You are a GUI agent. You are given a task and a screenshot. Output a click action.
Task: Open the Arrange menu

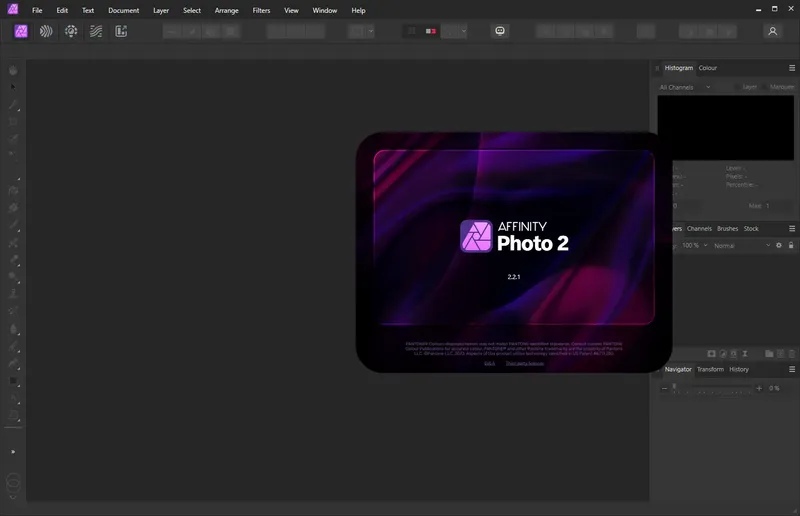tap(227, 10)
